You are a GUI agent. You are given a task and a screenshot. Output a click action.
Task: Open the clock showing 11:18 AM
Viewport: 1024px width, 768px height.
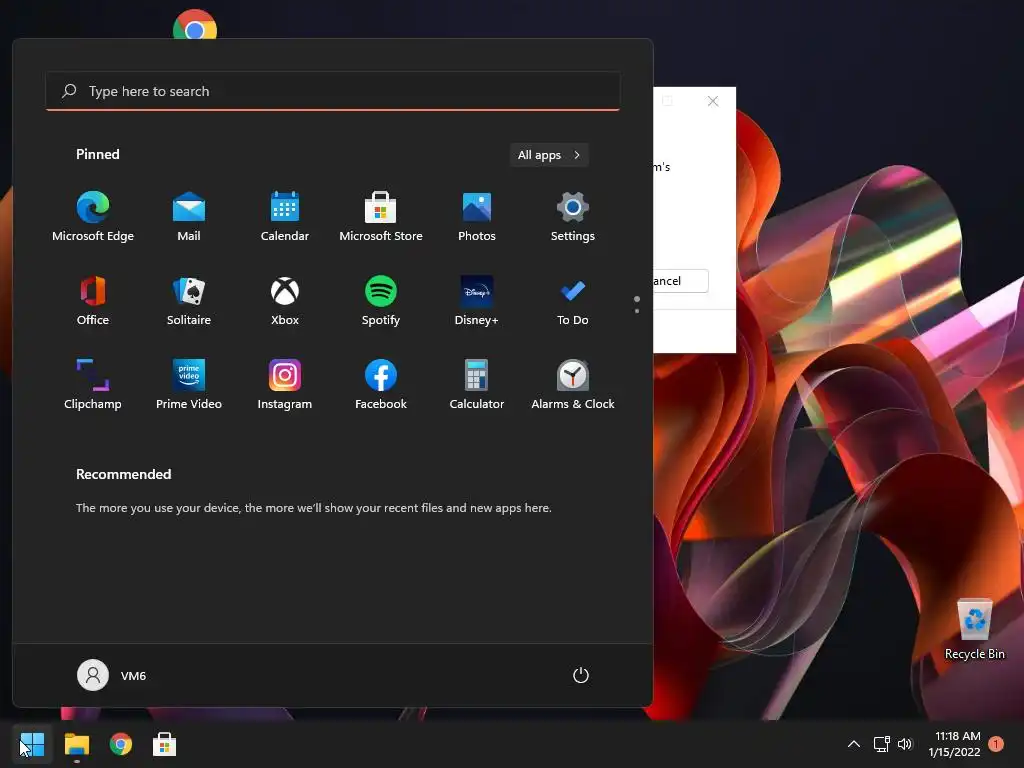[x=955, y=744]
